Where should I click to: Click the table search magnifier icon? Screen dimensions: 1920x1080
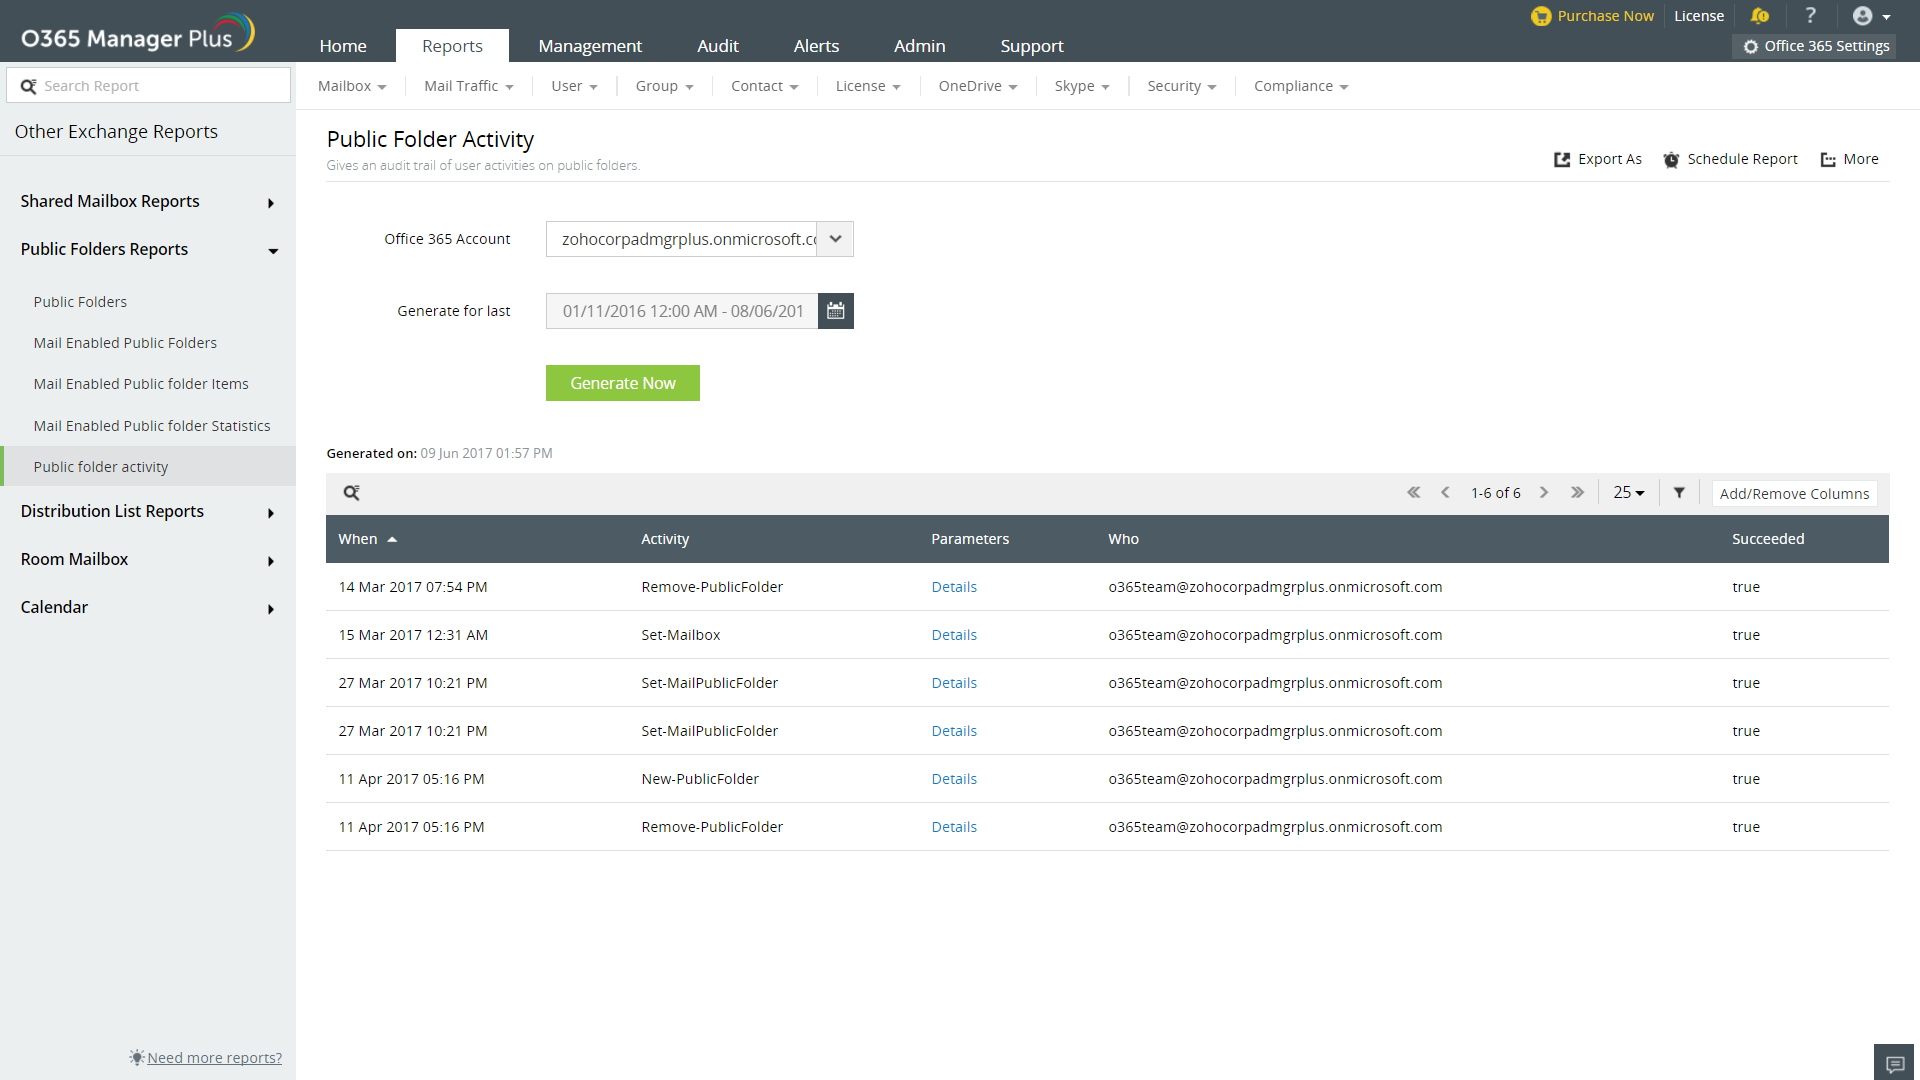(351, 492)
